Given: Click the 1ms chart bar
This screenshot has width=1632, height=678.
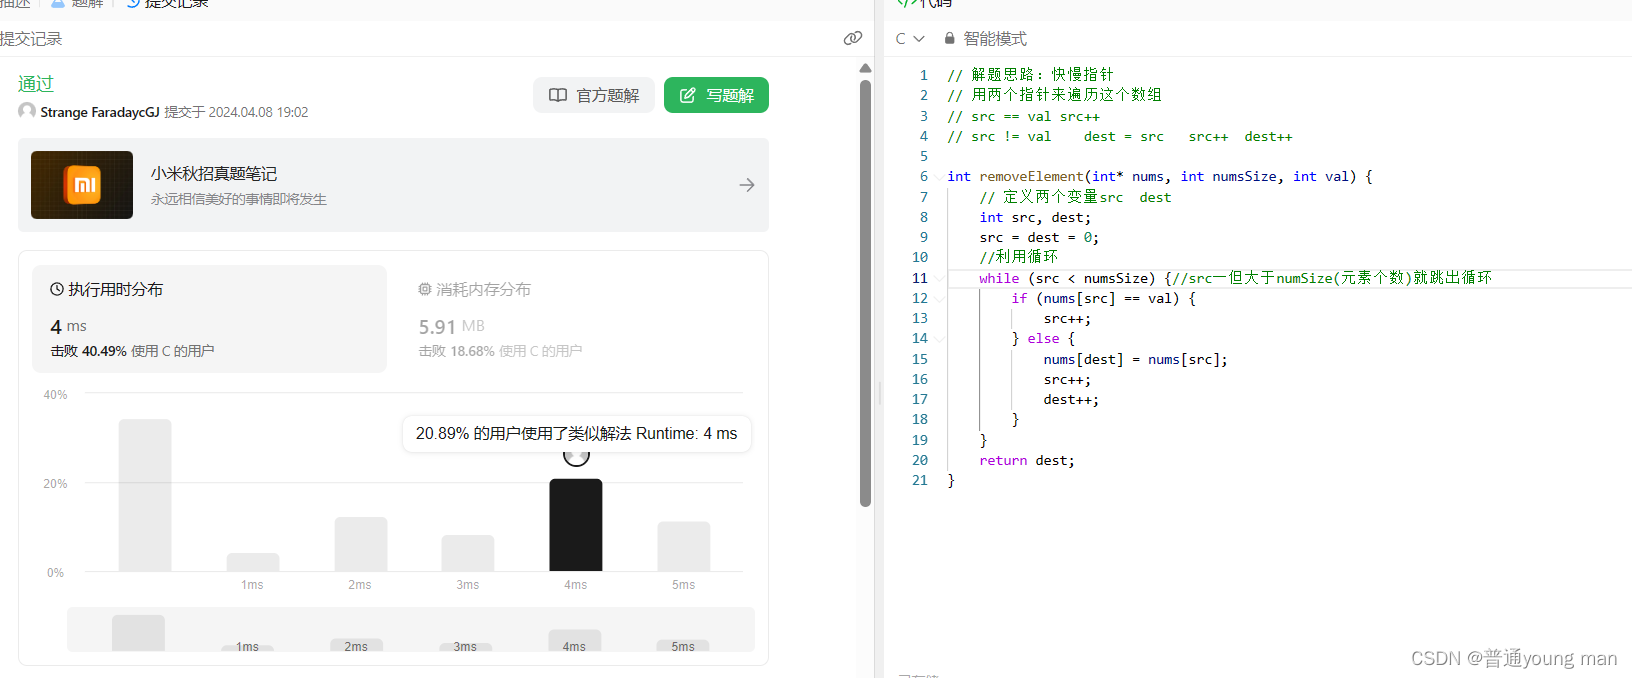Looking at the screenshot, I should pyautogui.click(x=253, y=562).
